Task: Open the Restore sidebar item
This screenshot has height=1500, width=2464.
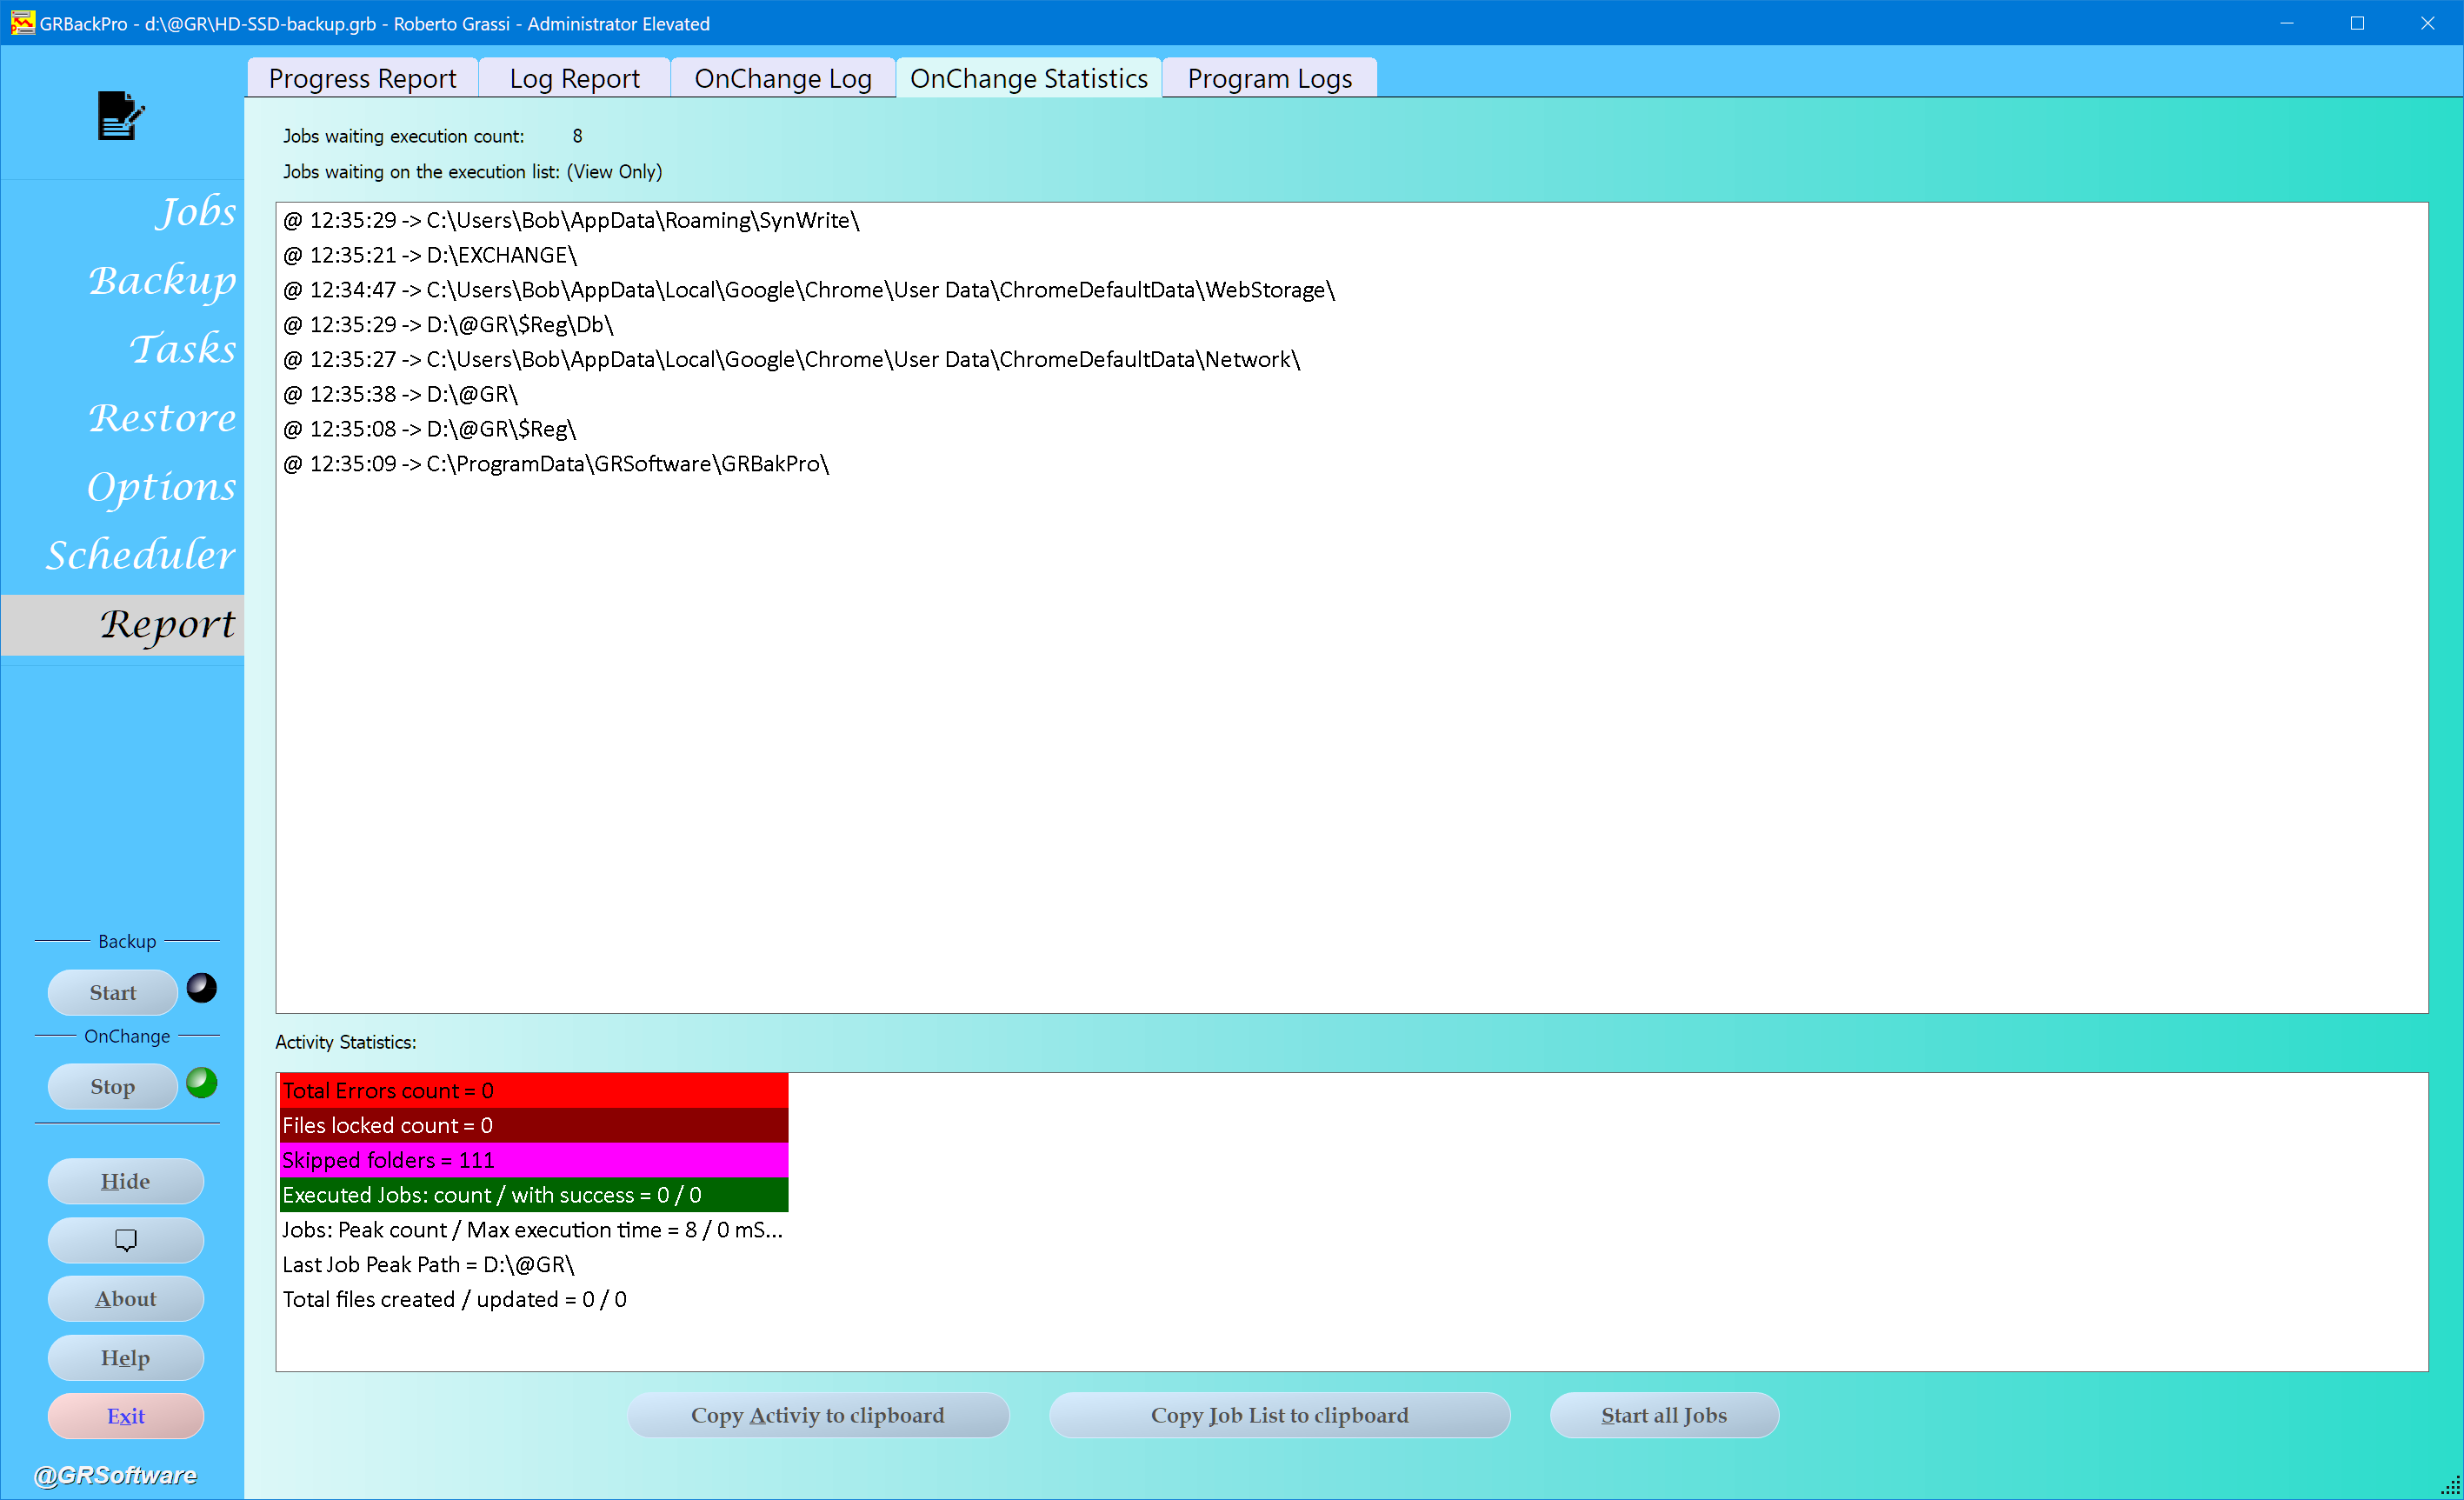Action: pos(162,418)
